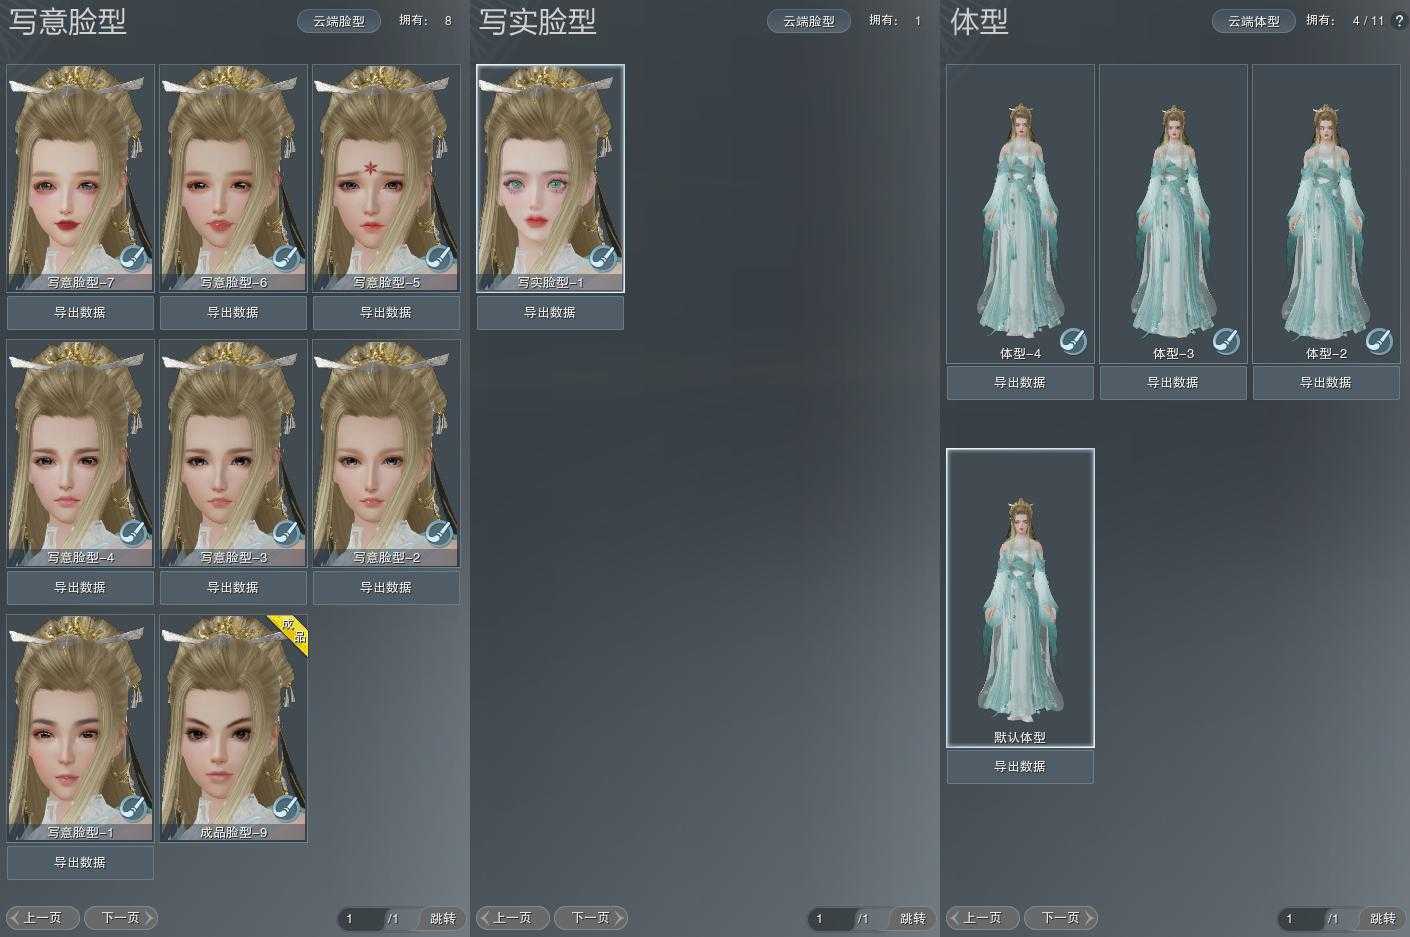Viewport: 1410px width, 937px height.
Task: Export data for 写意脸型-2
Action: 386,588
